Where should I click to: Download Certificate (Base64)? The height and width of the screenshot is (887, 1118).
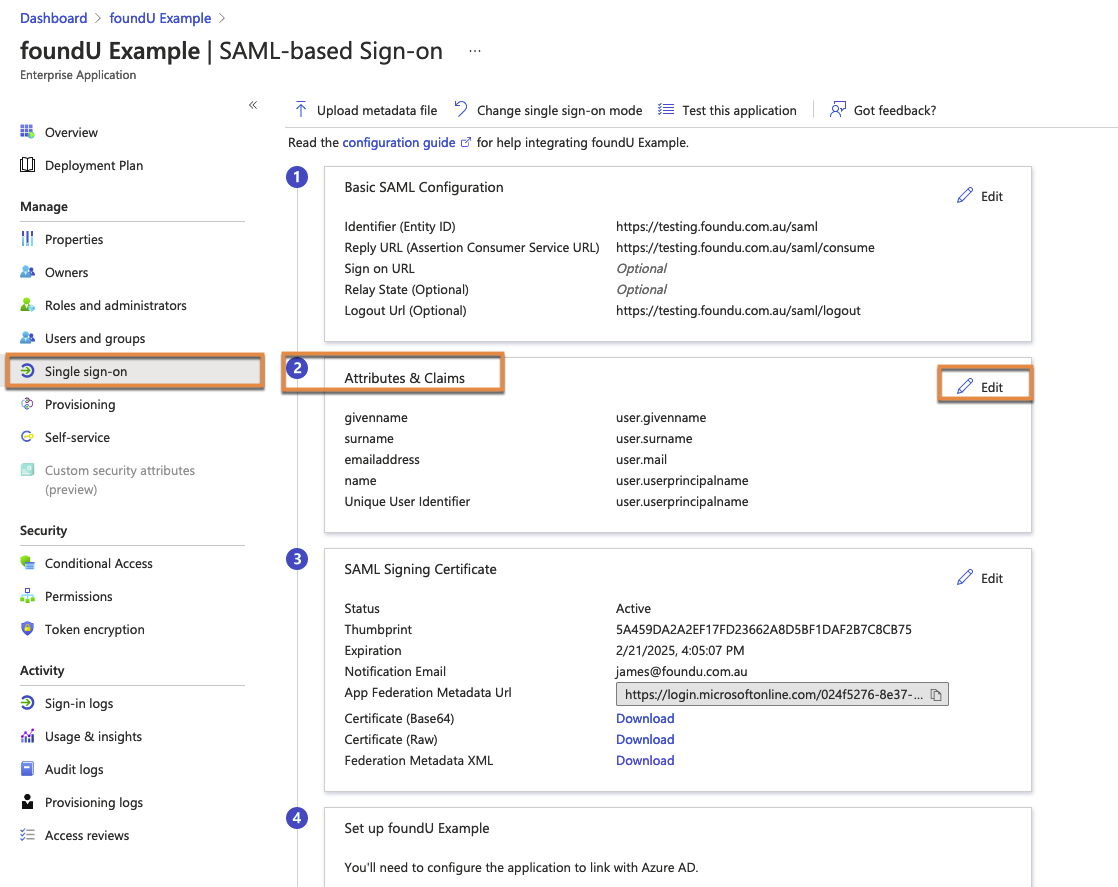(645, 718)
